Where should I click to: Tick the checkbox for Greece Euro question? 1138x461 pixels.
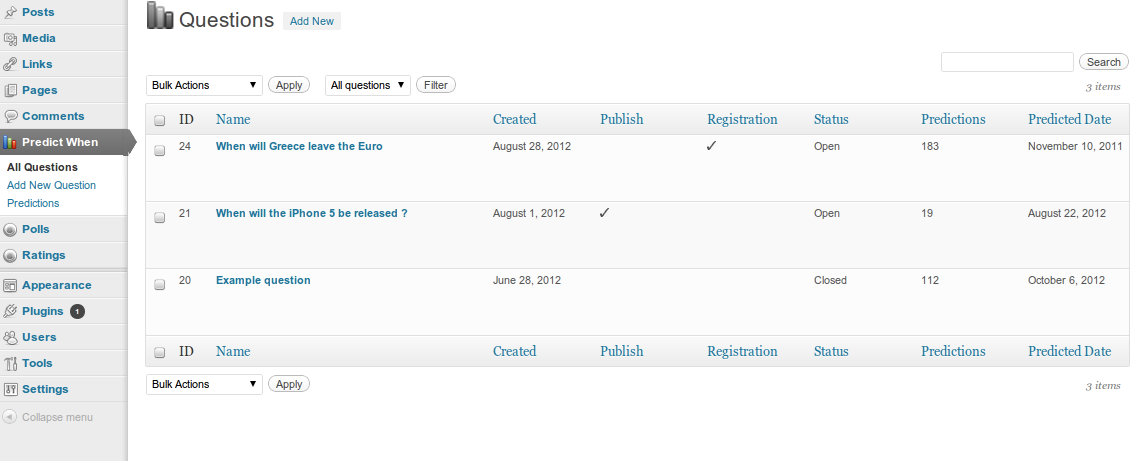tap(160, 150)
